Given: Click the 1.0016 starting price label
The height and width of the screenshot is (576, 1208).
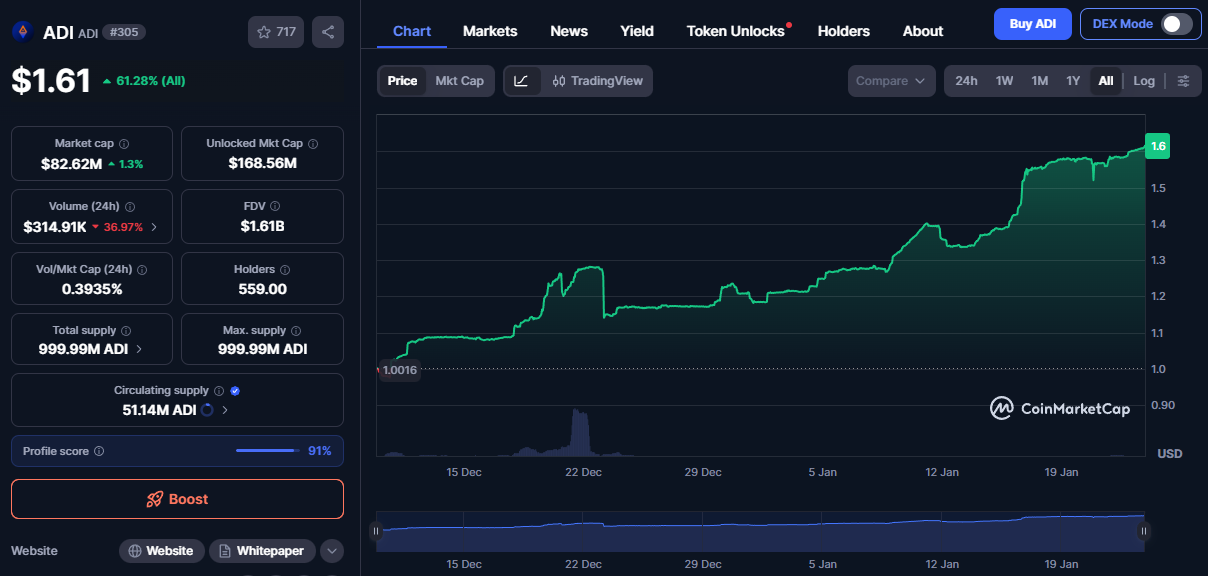Looking at the screenshot, I should pyautogui.click(x=398, y=370).
